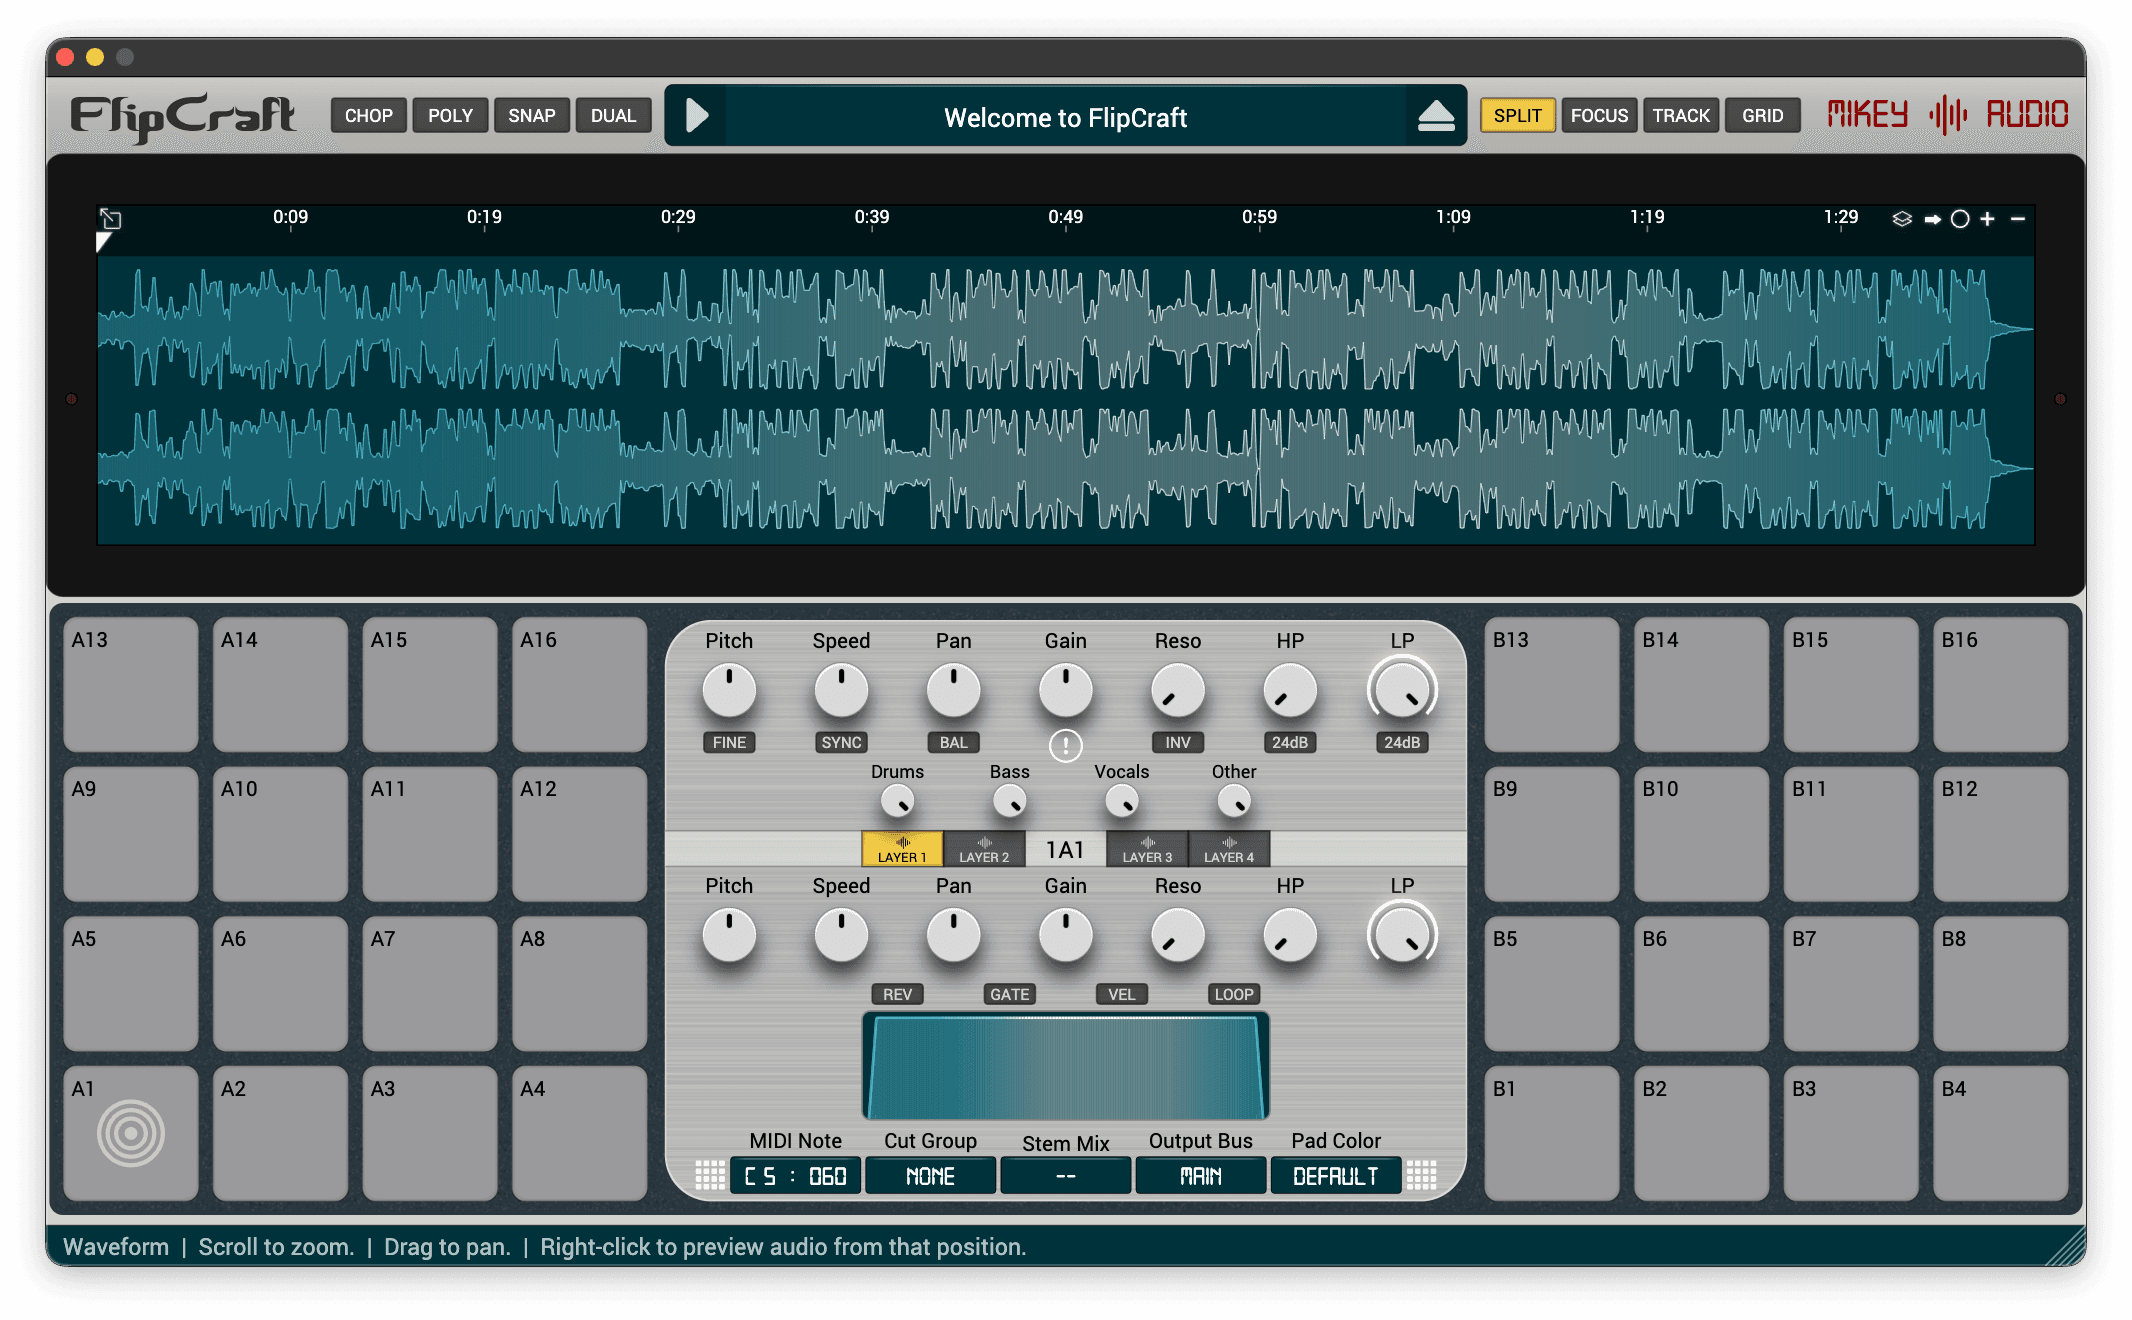Toggle the SNAP mode button
Screen dimensions: 2132x1320
(x=531, y=116)
